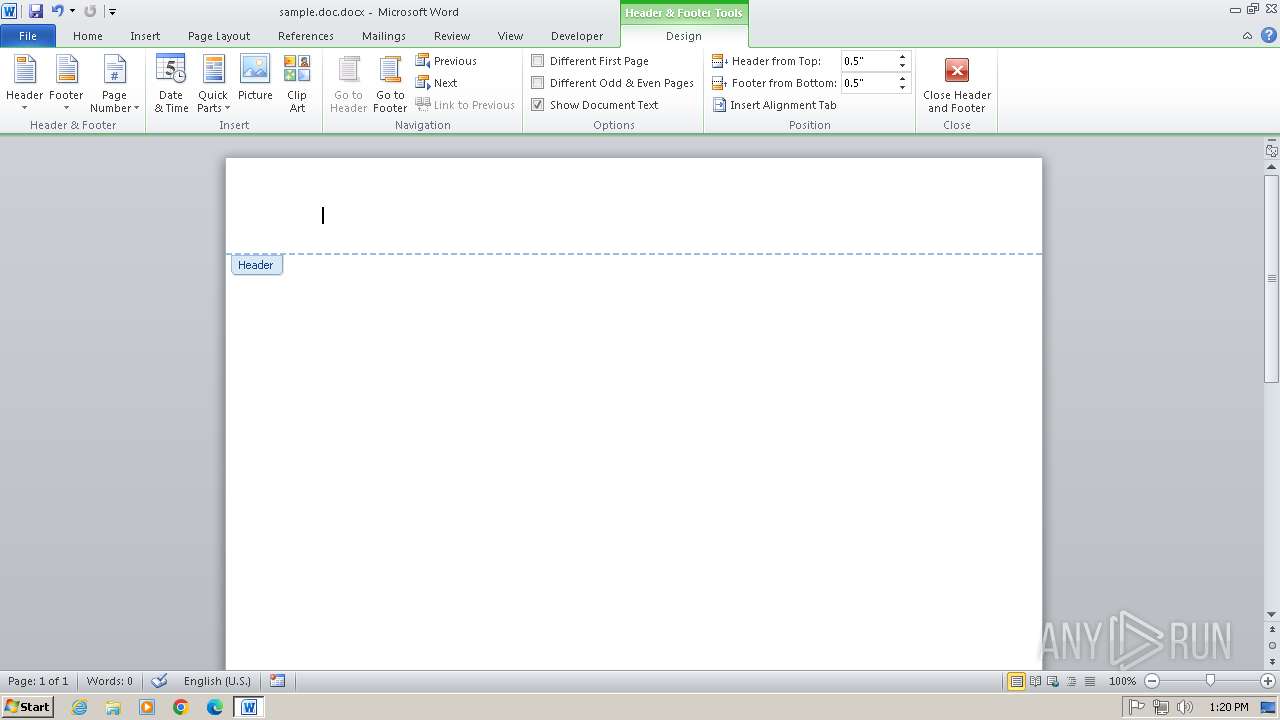This screenshot has width=1280, height=720.
Task: Open Google Chrome from taskbar
Action: point(181,707)
